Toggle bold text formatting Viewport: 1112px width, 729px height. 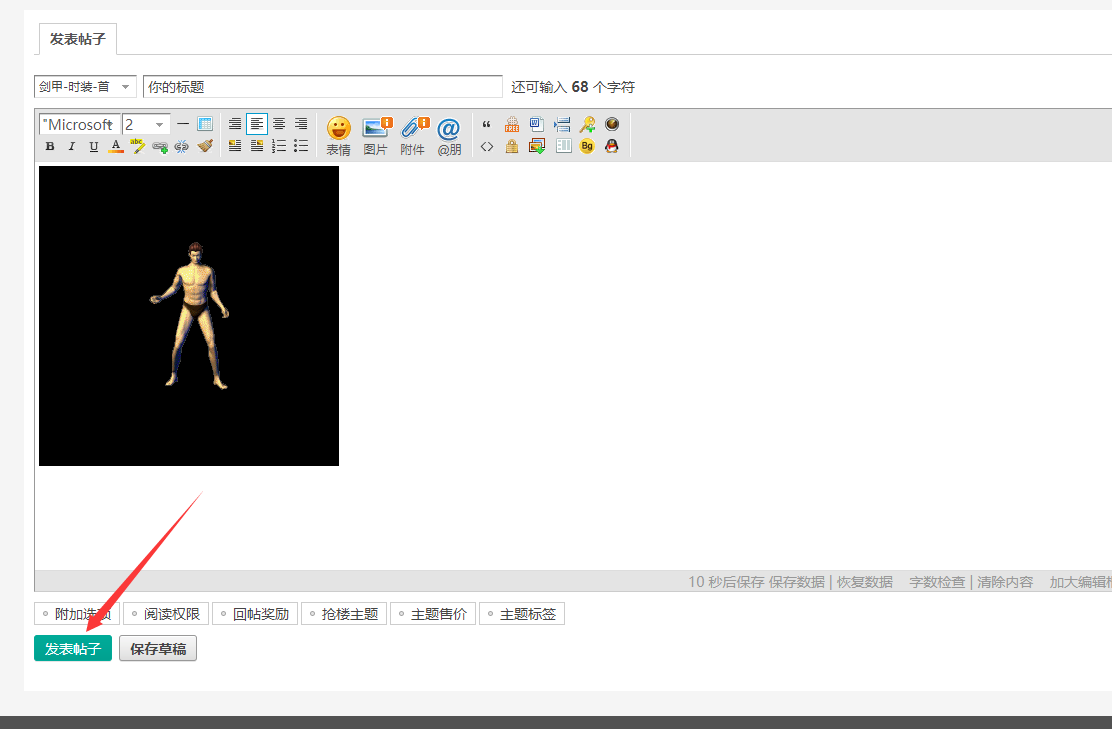pyautogui.click(x=50, y=147)
